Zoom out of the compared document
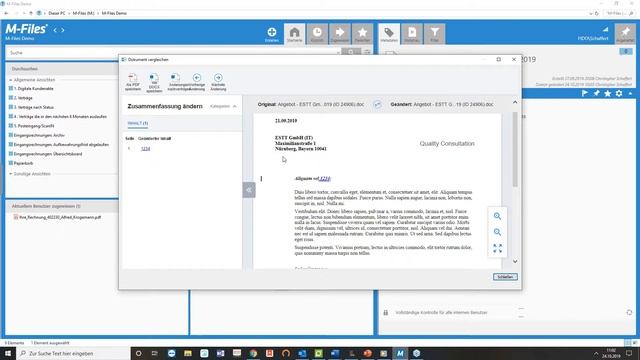This screenshot has width=640, height=360. tap(497, 232)
